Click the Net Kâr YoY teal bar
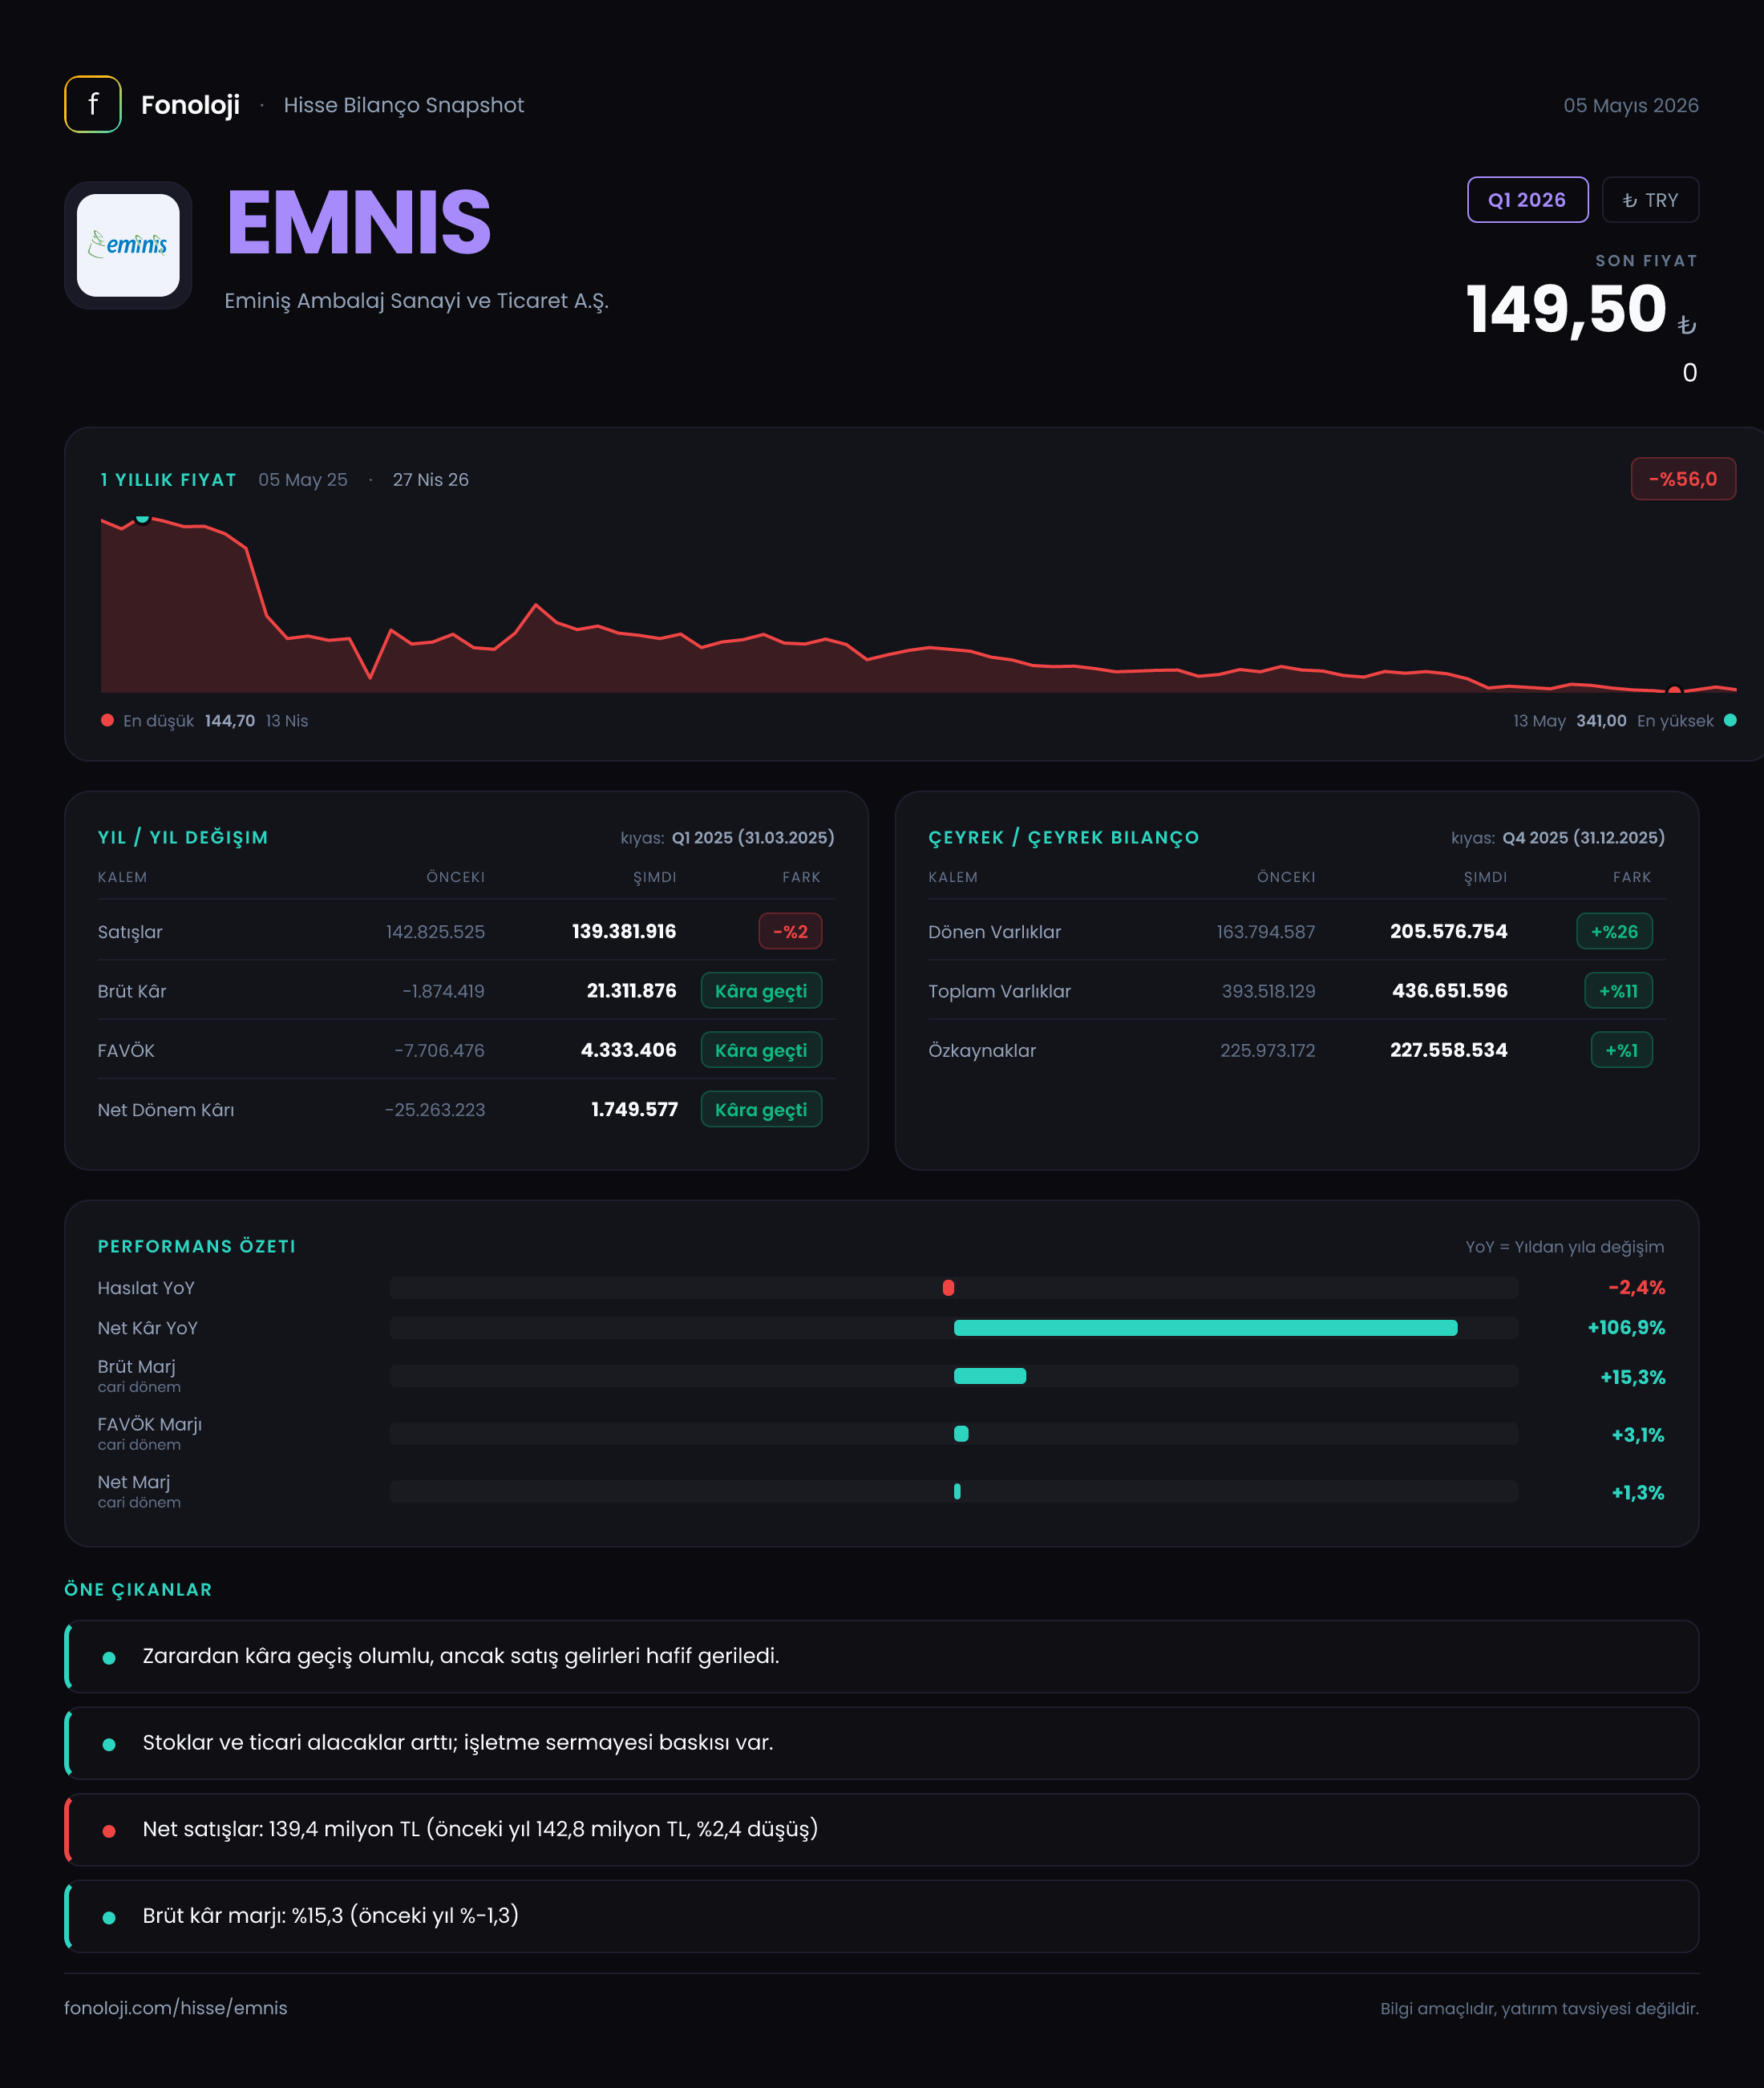The image size is (1764, 2088). tap(1205, 1328)
